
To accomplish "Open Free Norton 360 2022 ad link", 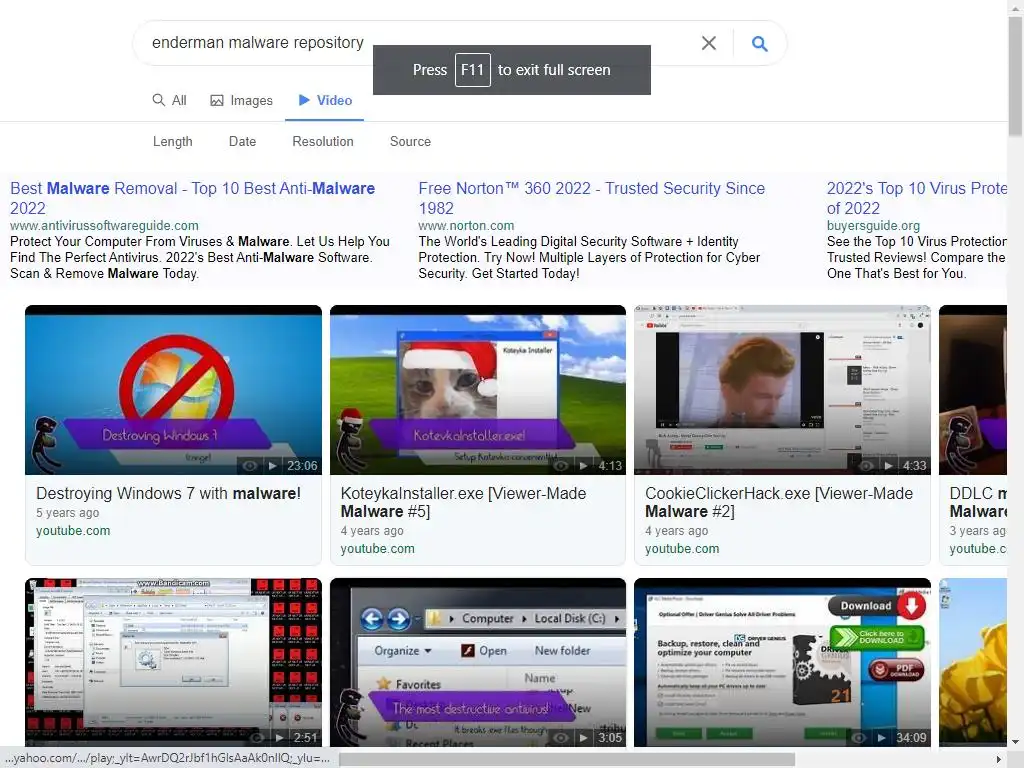I will click(592, 198).
